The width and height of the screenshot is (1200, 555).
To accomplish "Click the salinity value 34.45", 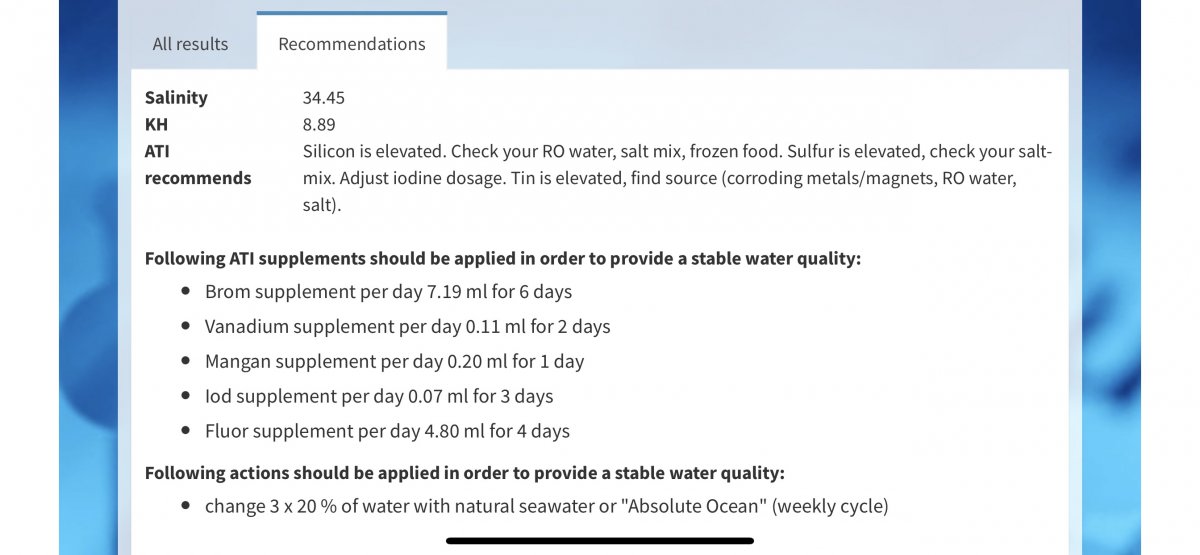I will tap(323, 97).
